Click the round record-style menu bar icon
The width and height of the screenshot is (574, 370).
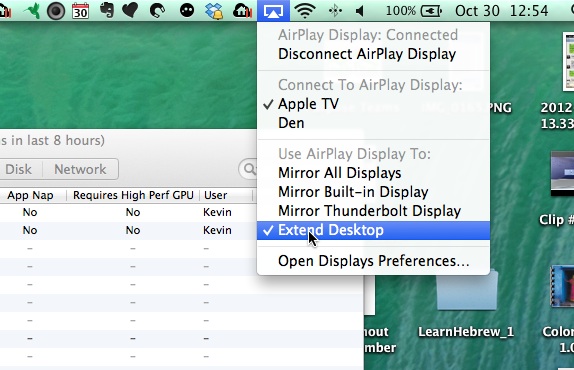coord(56,11)
